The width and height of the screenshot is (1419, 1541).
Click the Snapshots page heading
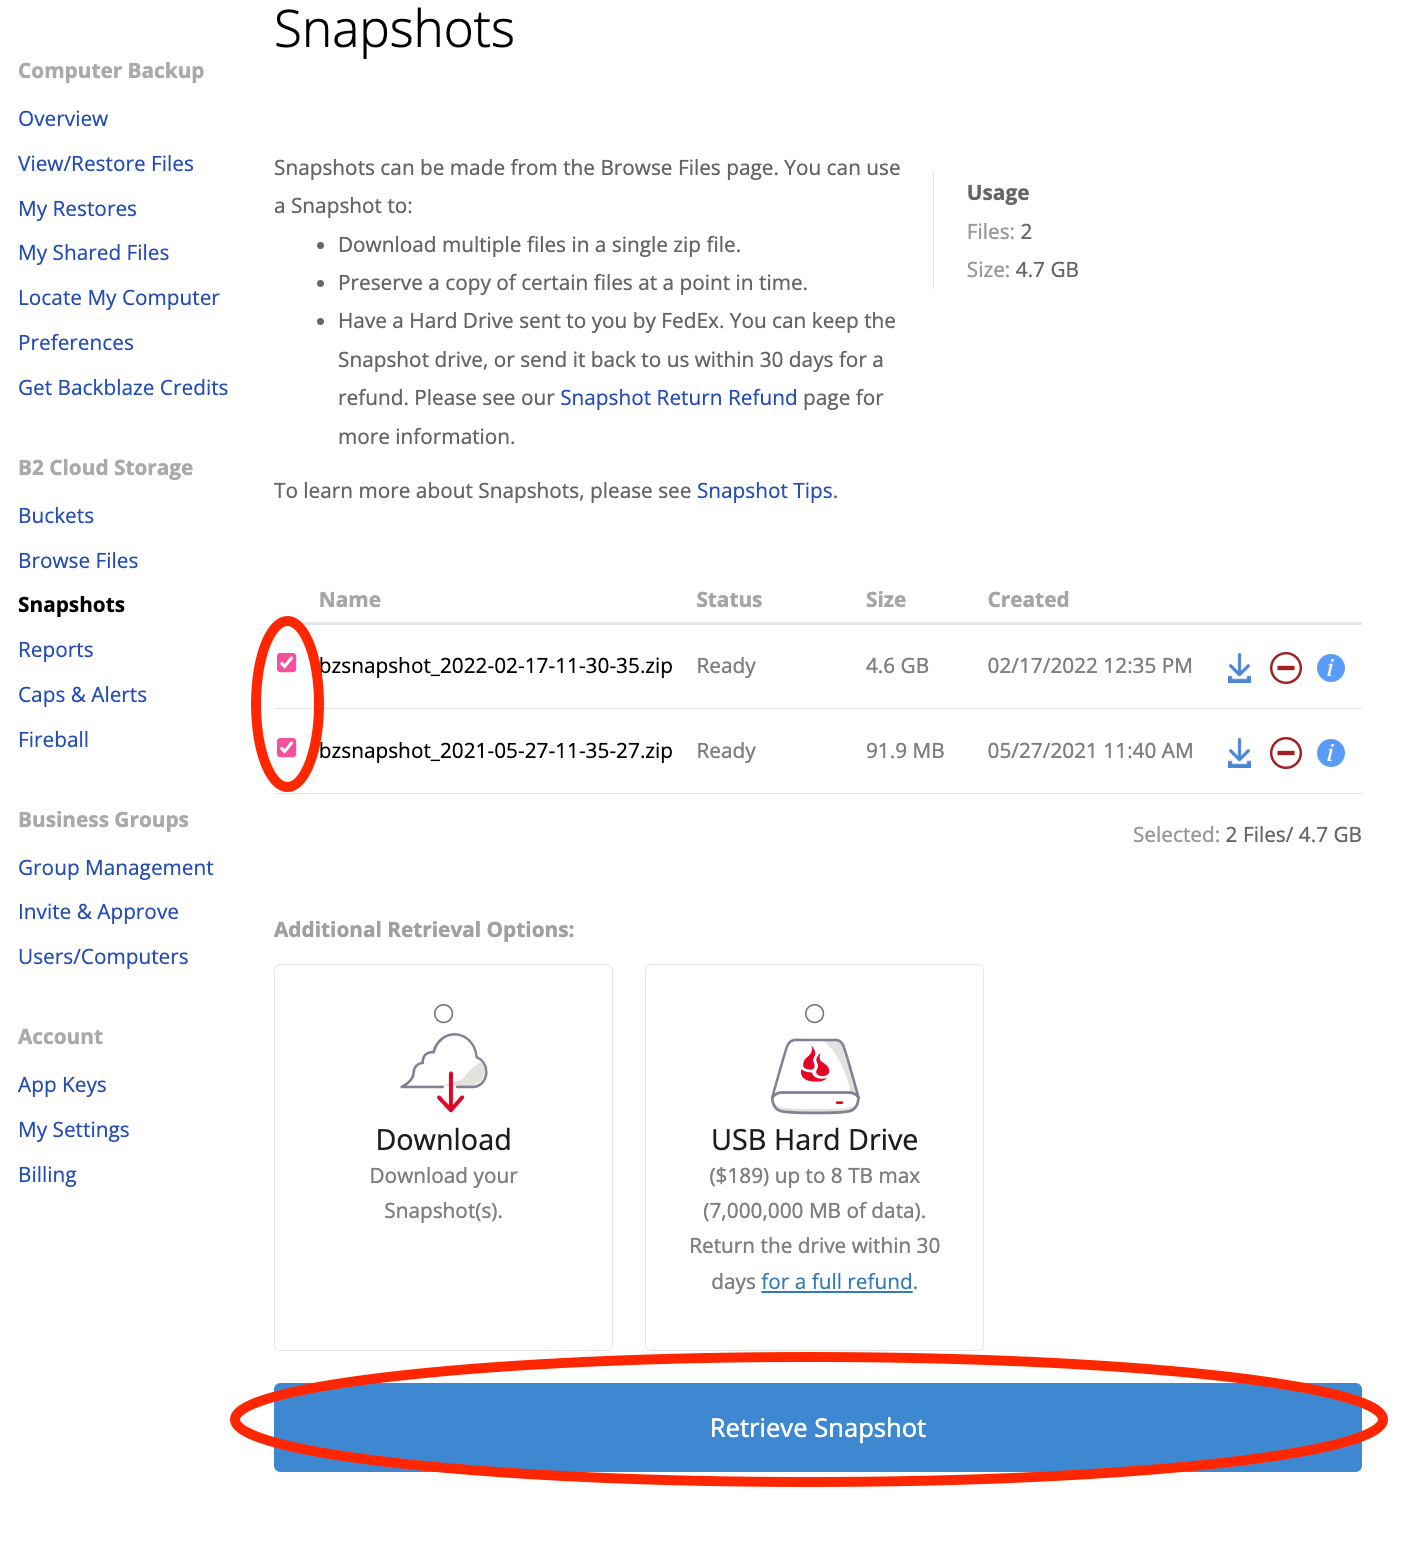[x=394, y=30]
